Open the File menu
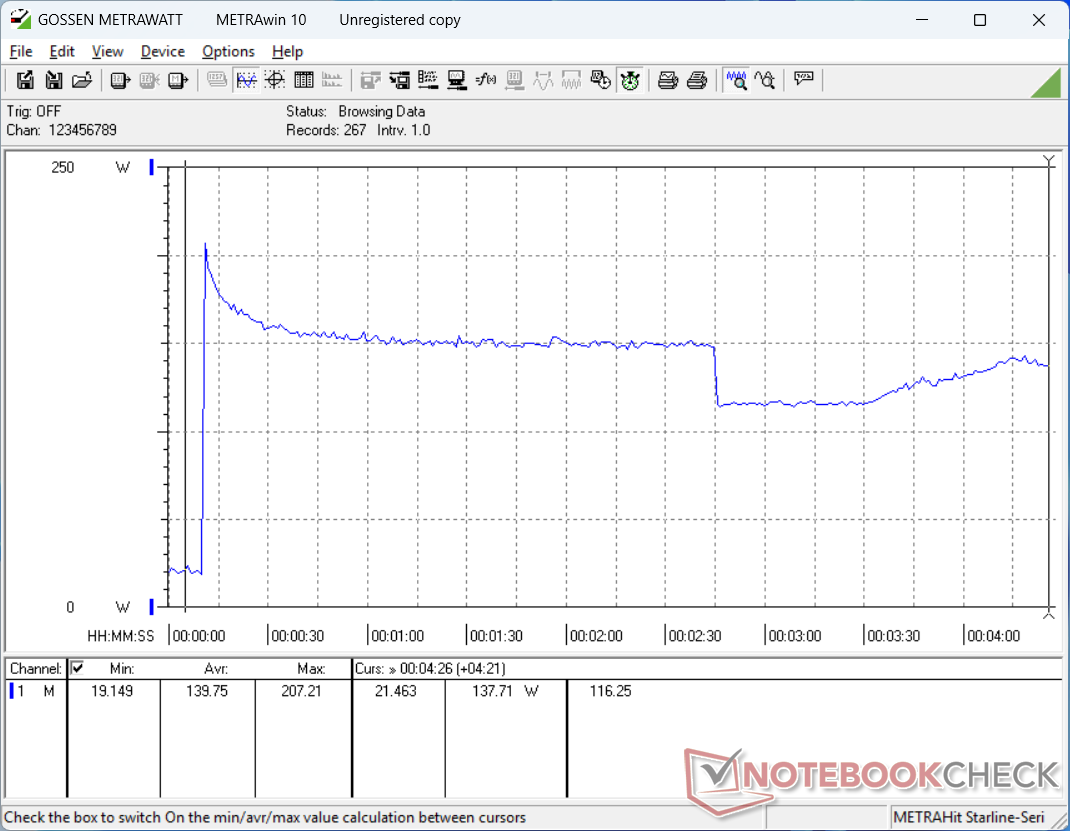This screenshot has width=1070, height=831. 20,51
